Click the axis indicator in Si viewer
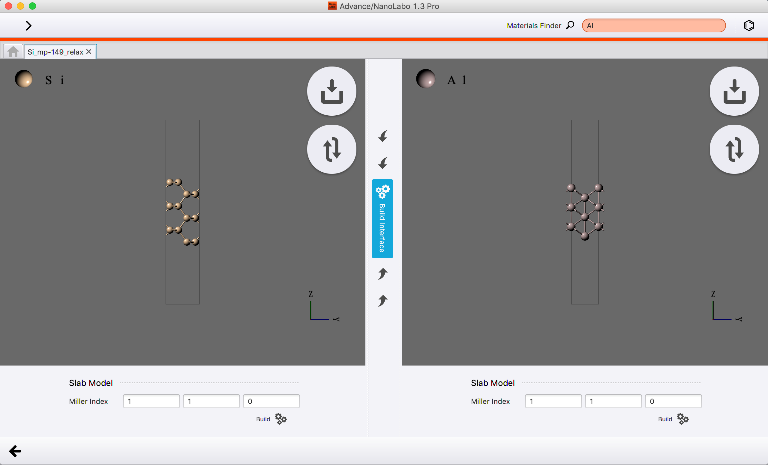Screen dimensions: 768x465 324,307
